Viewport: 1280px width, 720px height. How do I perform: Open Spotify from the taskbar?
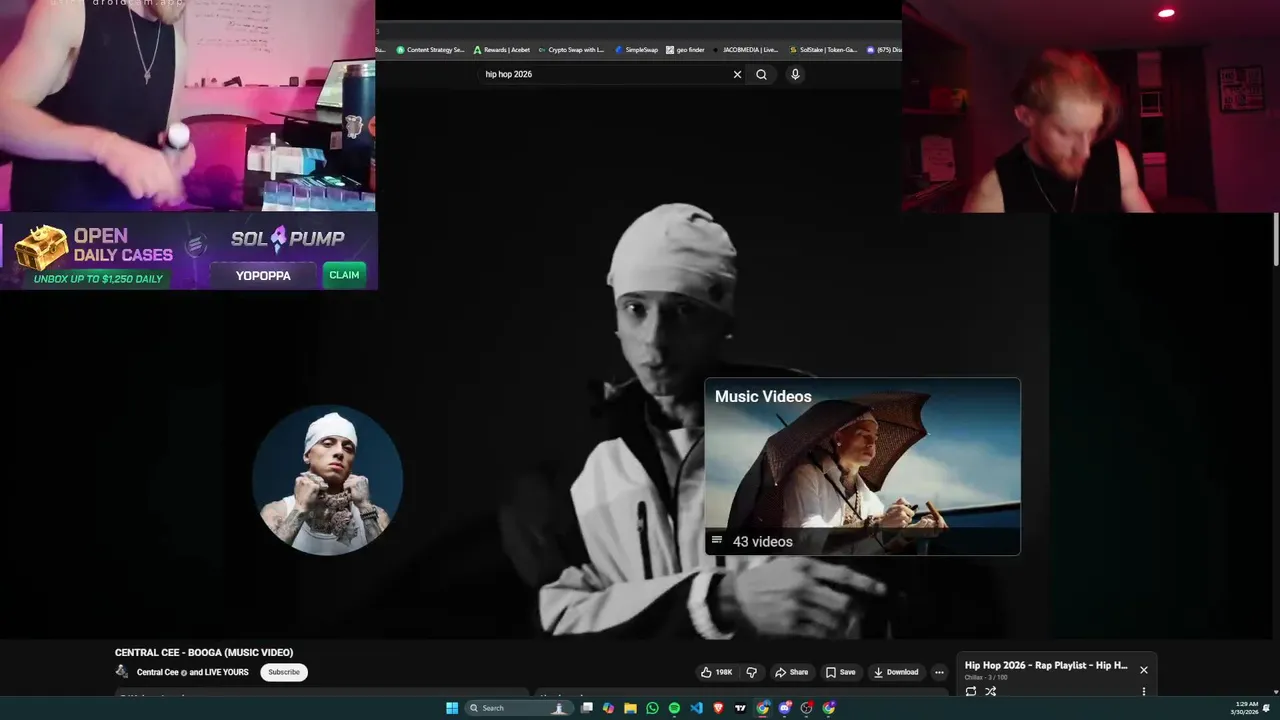tap(674, 708)
